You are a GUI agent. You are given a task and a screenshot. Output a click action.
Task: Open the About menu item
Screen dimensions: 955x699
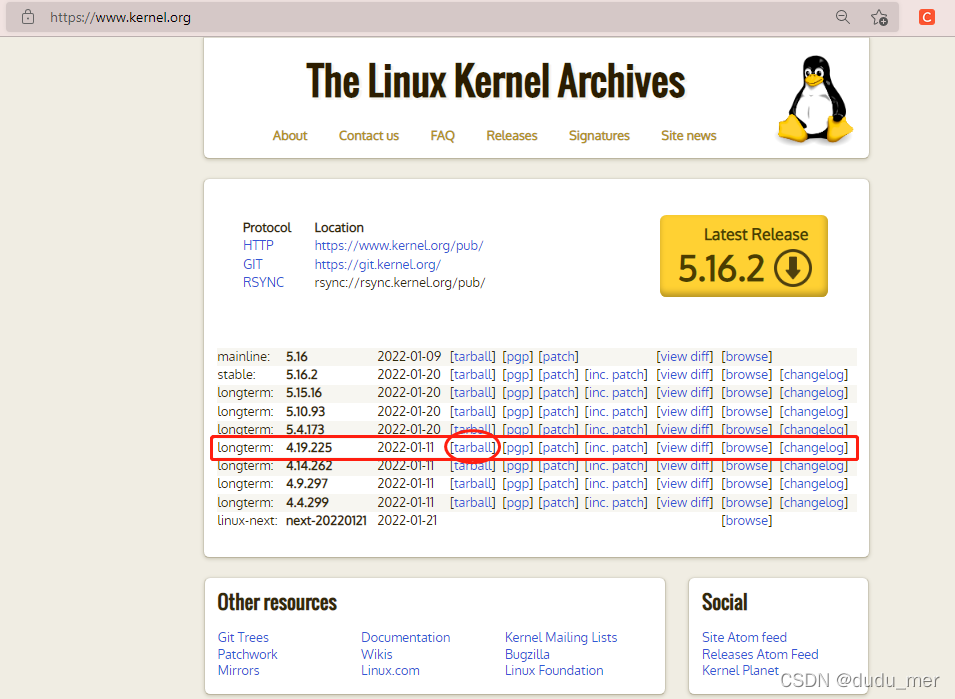[x=290, y=136]
